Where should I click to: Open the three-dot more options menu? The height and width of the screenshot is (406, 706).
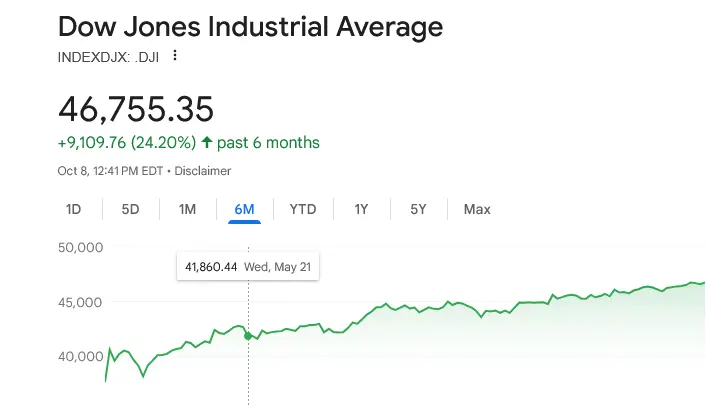click(175, 56)
